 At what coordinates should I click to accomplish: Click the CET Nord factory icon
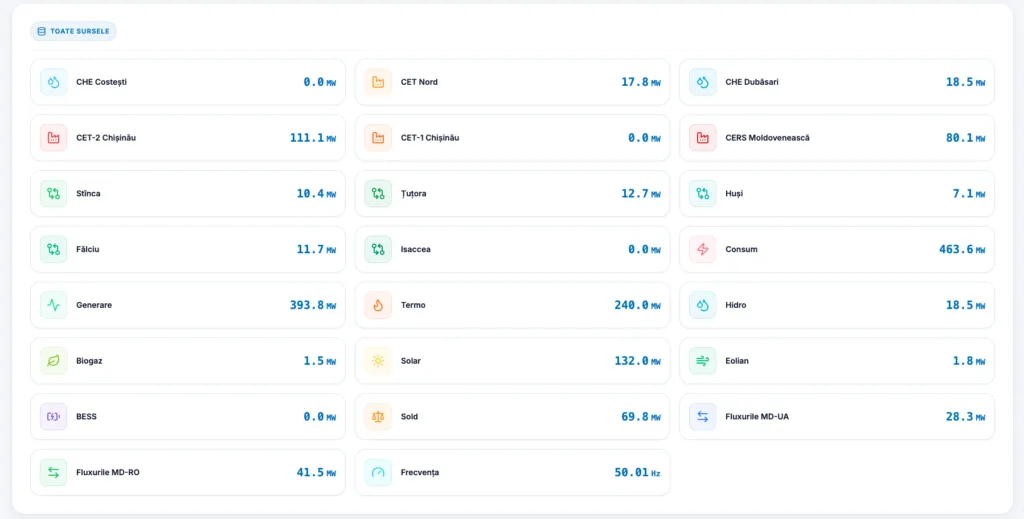point(378,82)
